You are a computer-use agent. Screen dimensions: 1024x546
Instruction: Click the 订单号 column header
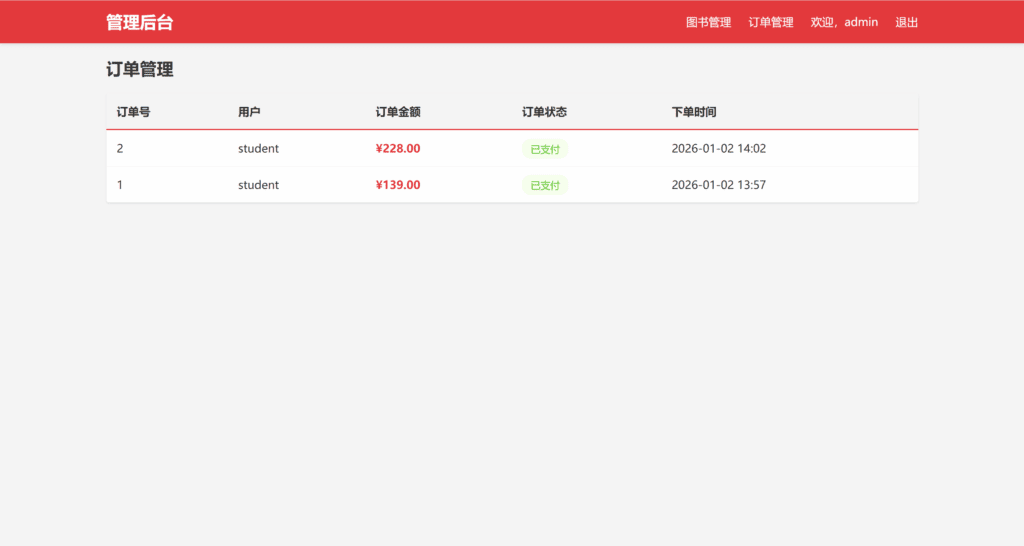pos(133,112)
